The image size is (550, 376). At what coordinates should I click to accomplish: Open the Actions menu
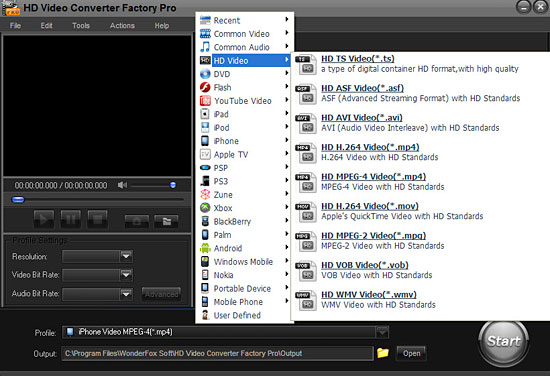[122, 26]
